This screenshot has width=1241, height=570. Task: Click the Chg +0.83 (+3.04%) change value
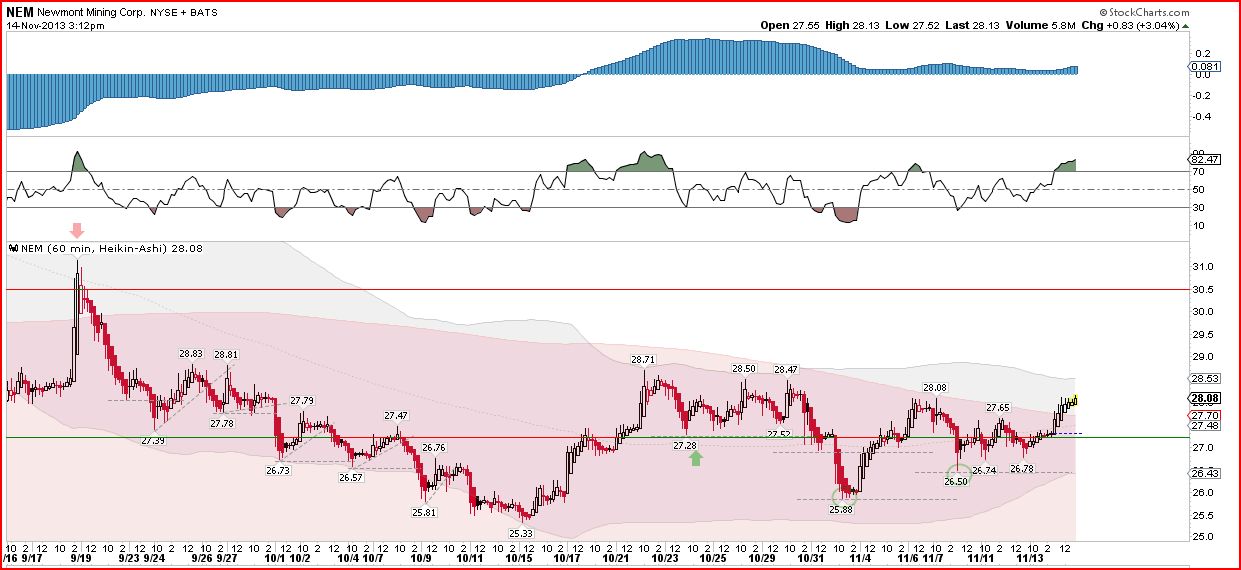click(x=1137, y=25)
